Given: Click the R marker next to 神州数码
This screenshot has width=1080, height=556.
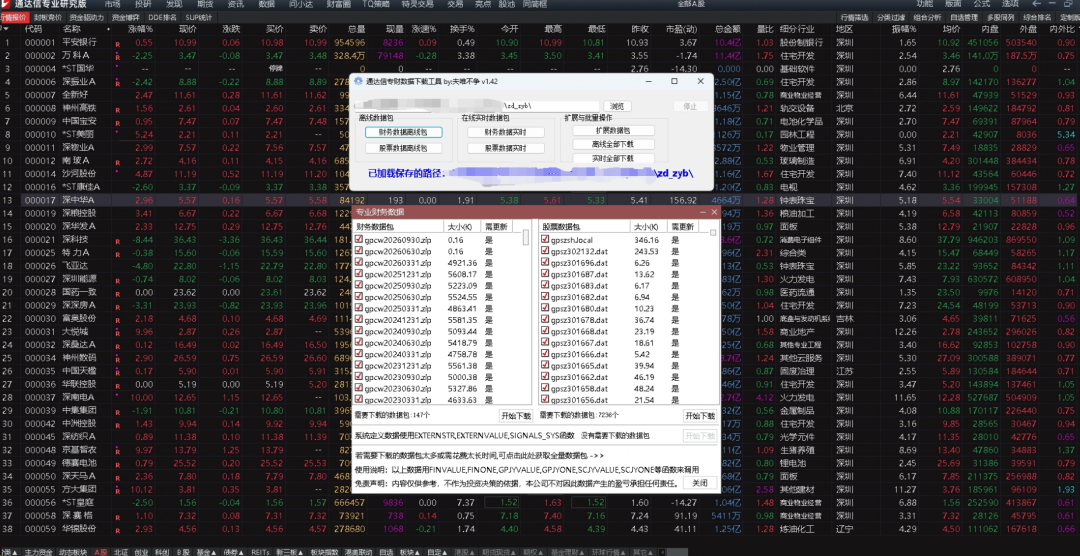Looking at the screenshot, I should pyautogui.click(x=118, y=360).
